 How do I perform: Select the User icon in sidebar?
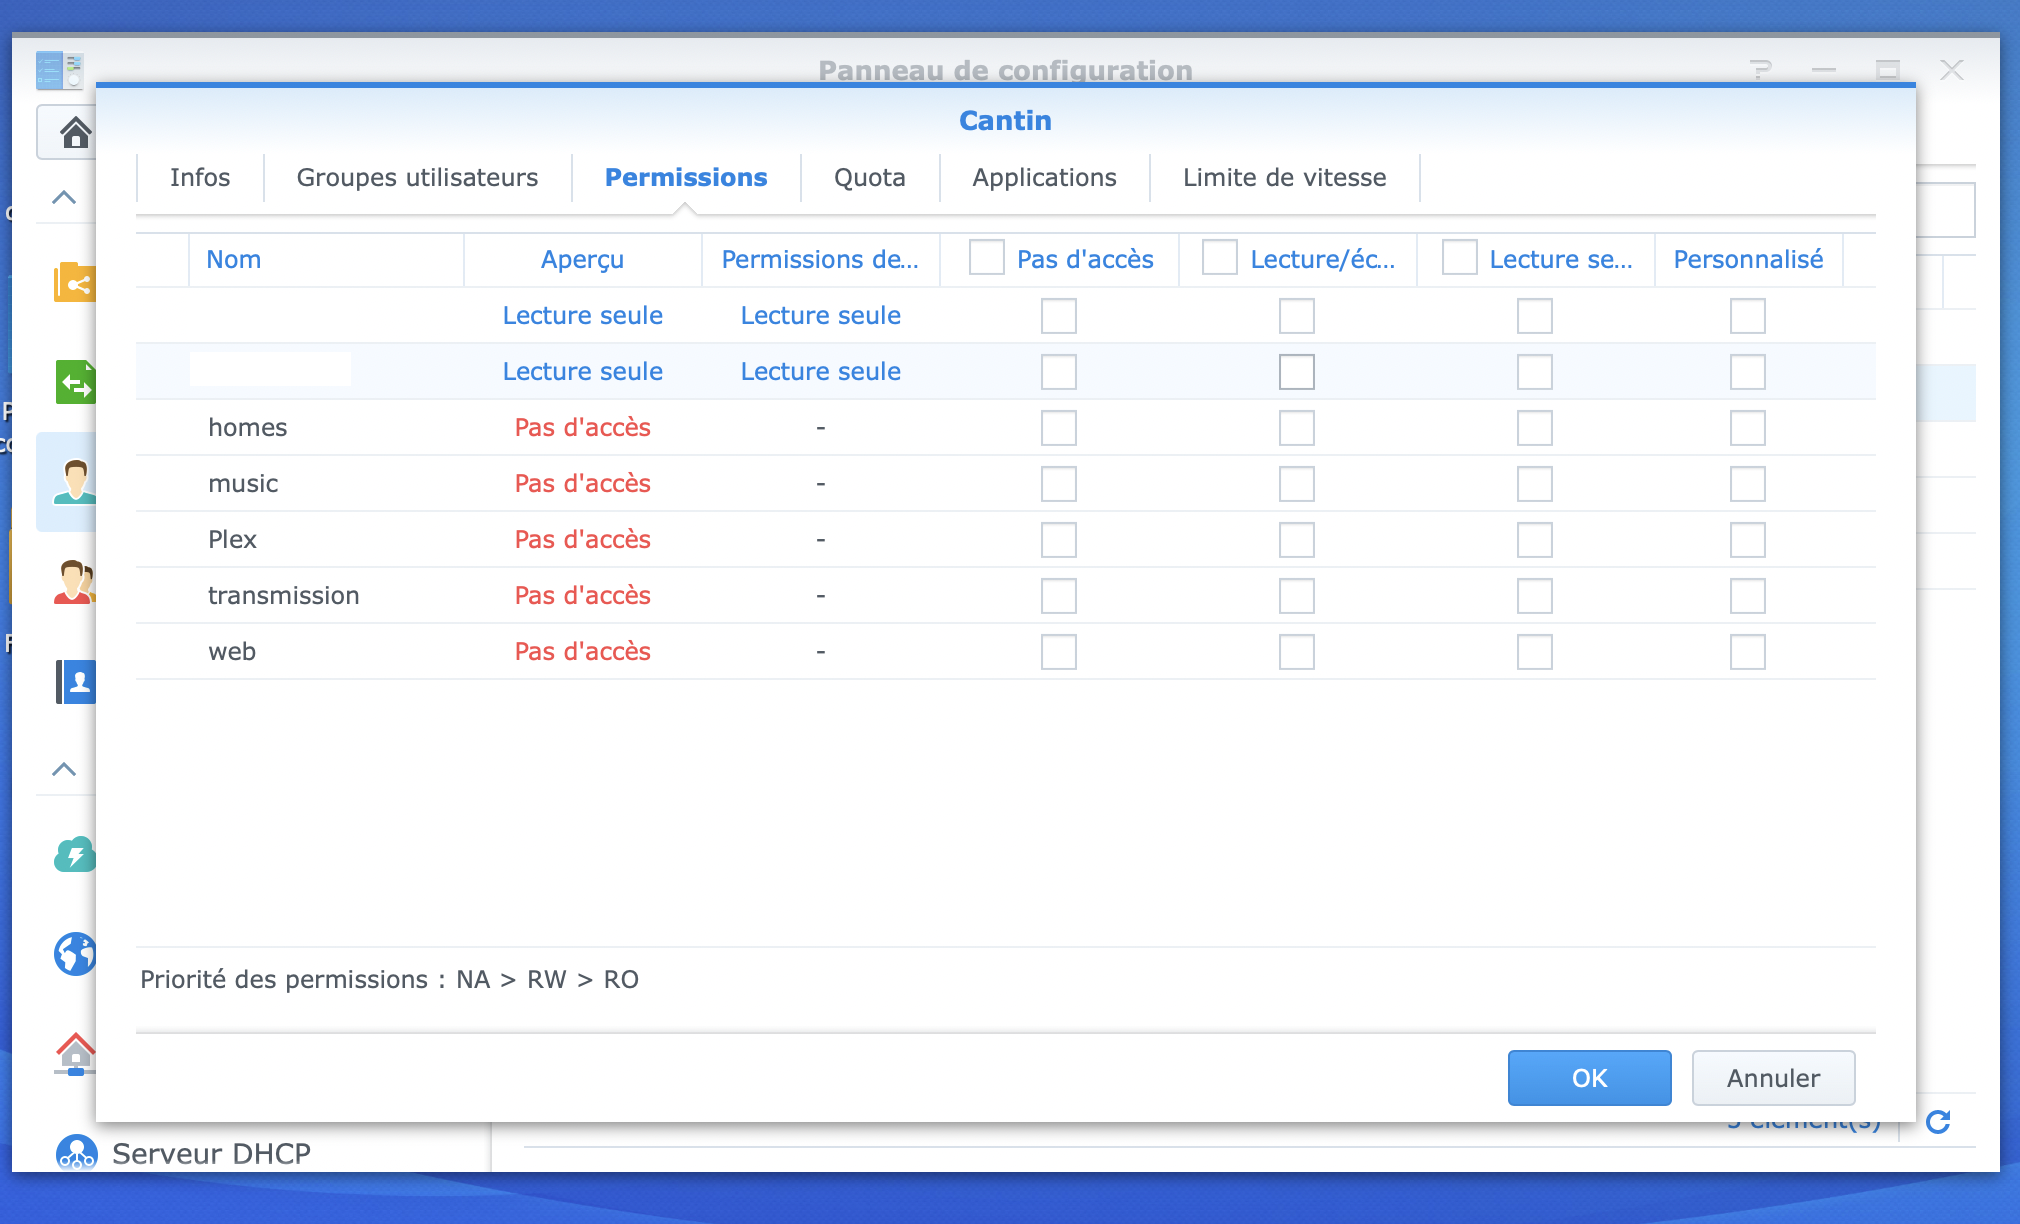click(x=75, y=482)
